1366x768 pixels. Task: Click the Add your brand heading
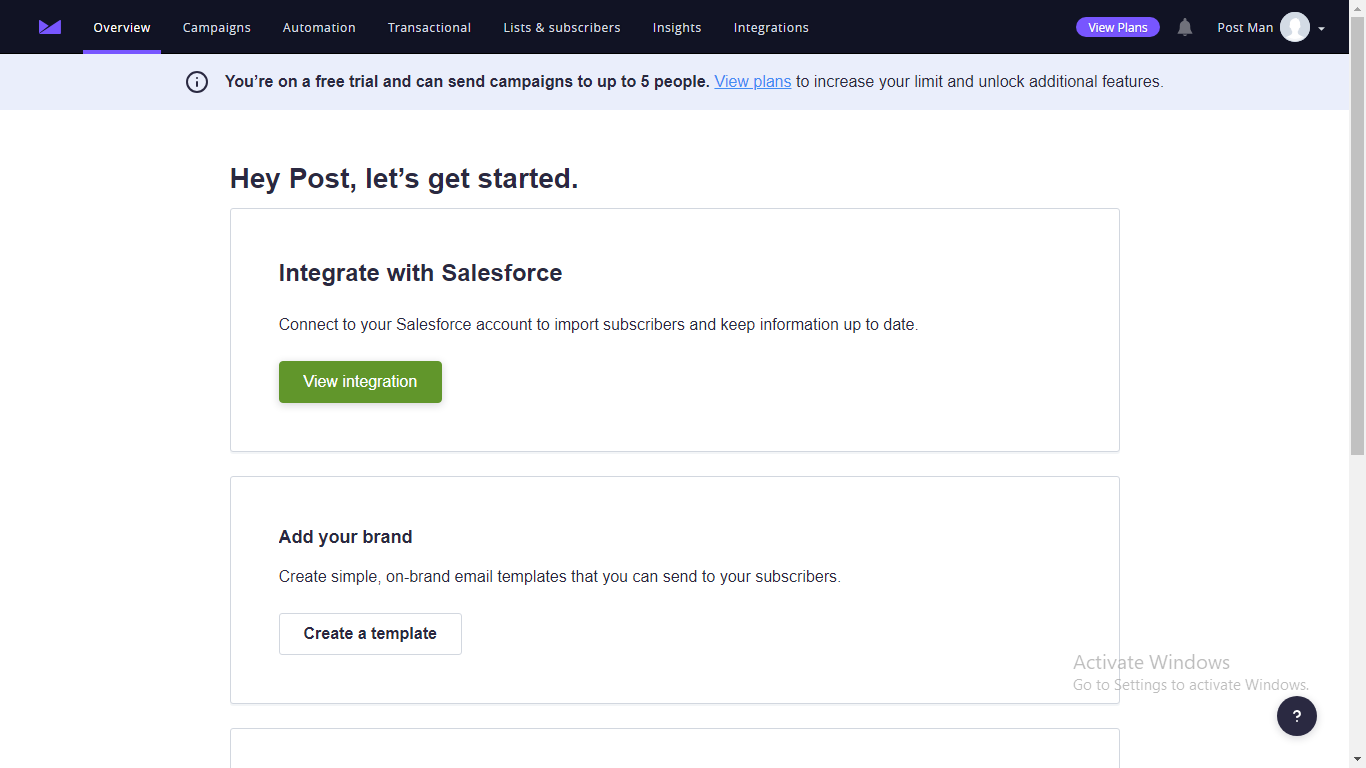[x=345, y=537]
